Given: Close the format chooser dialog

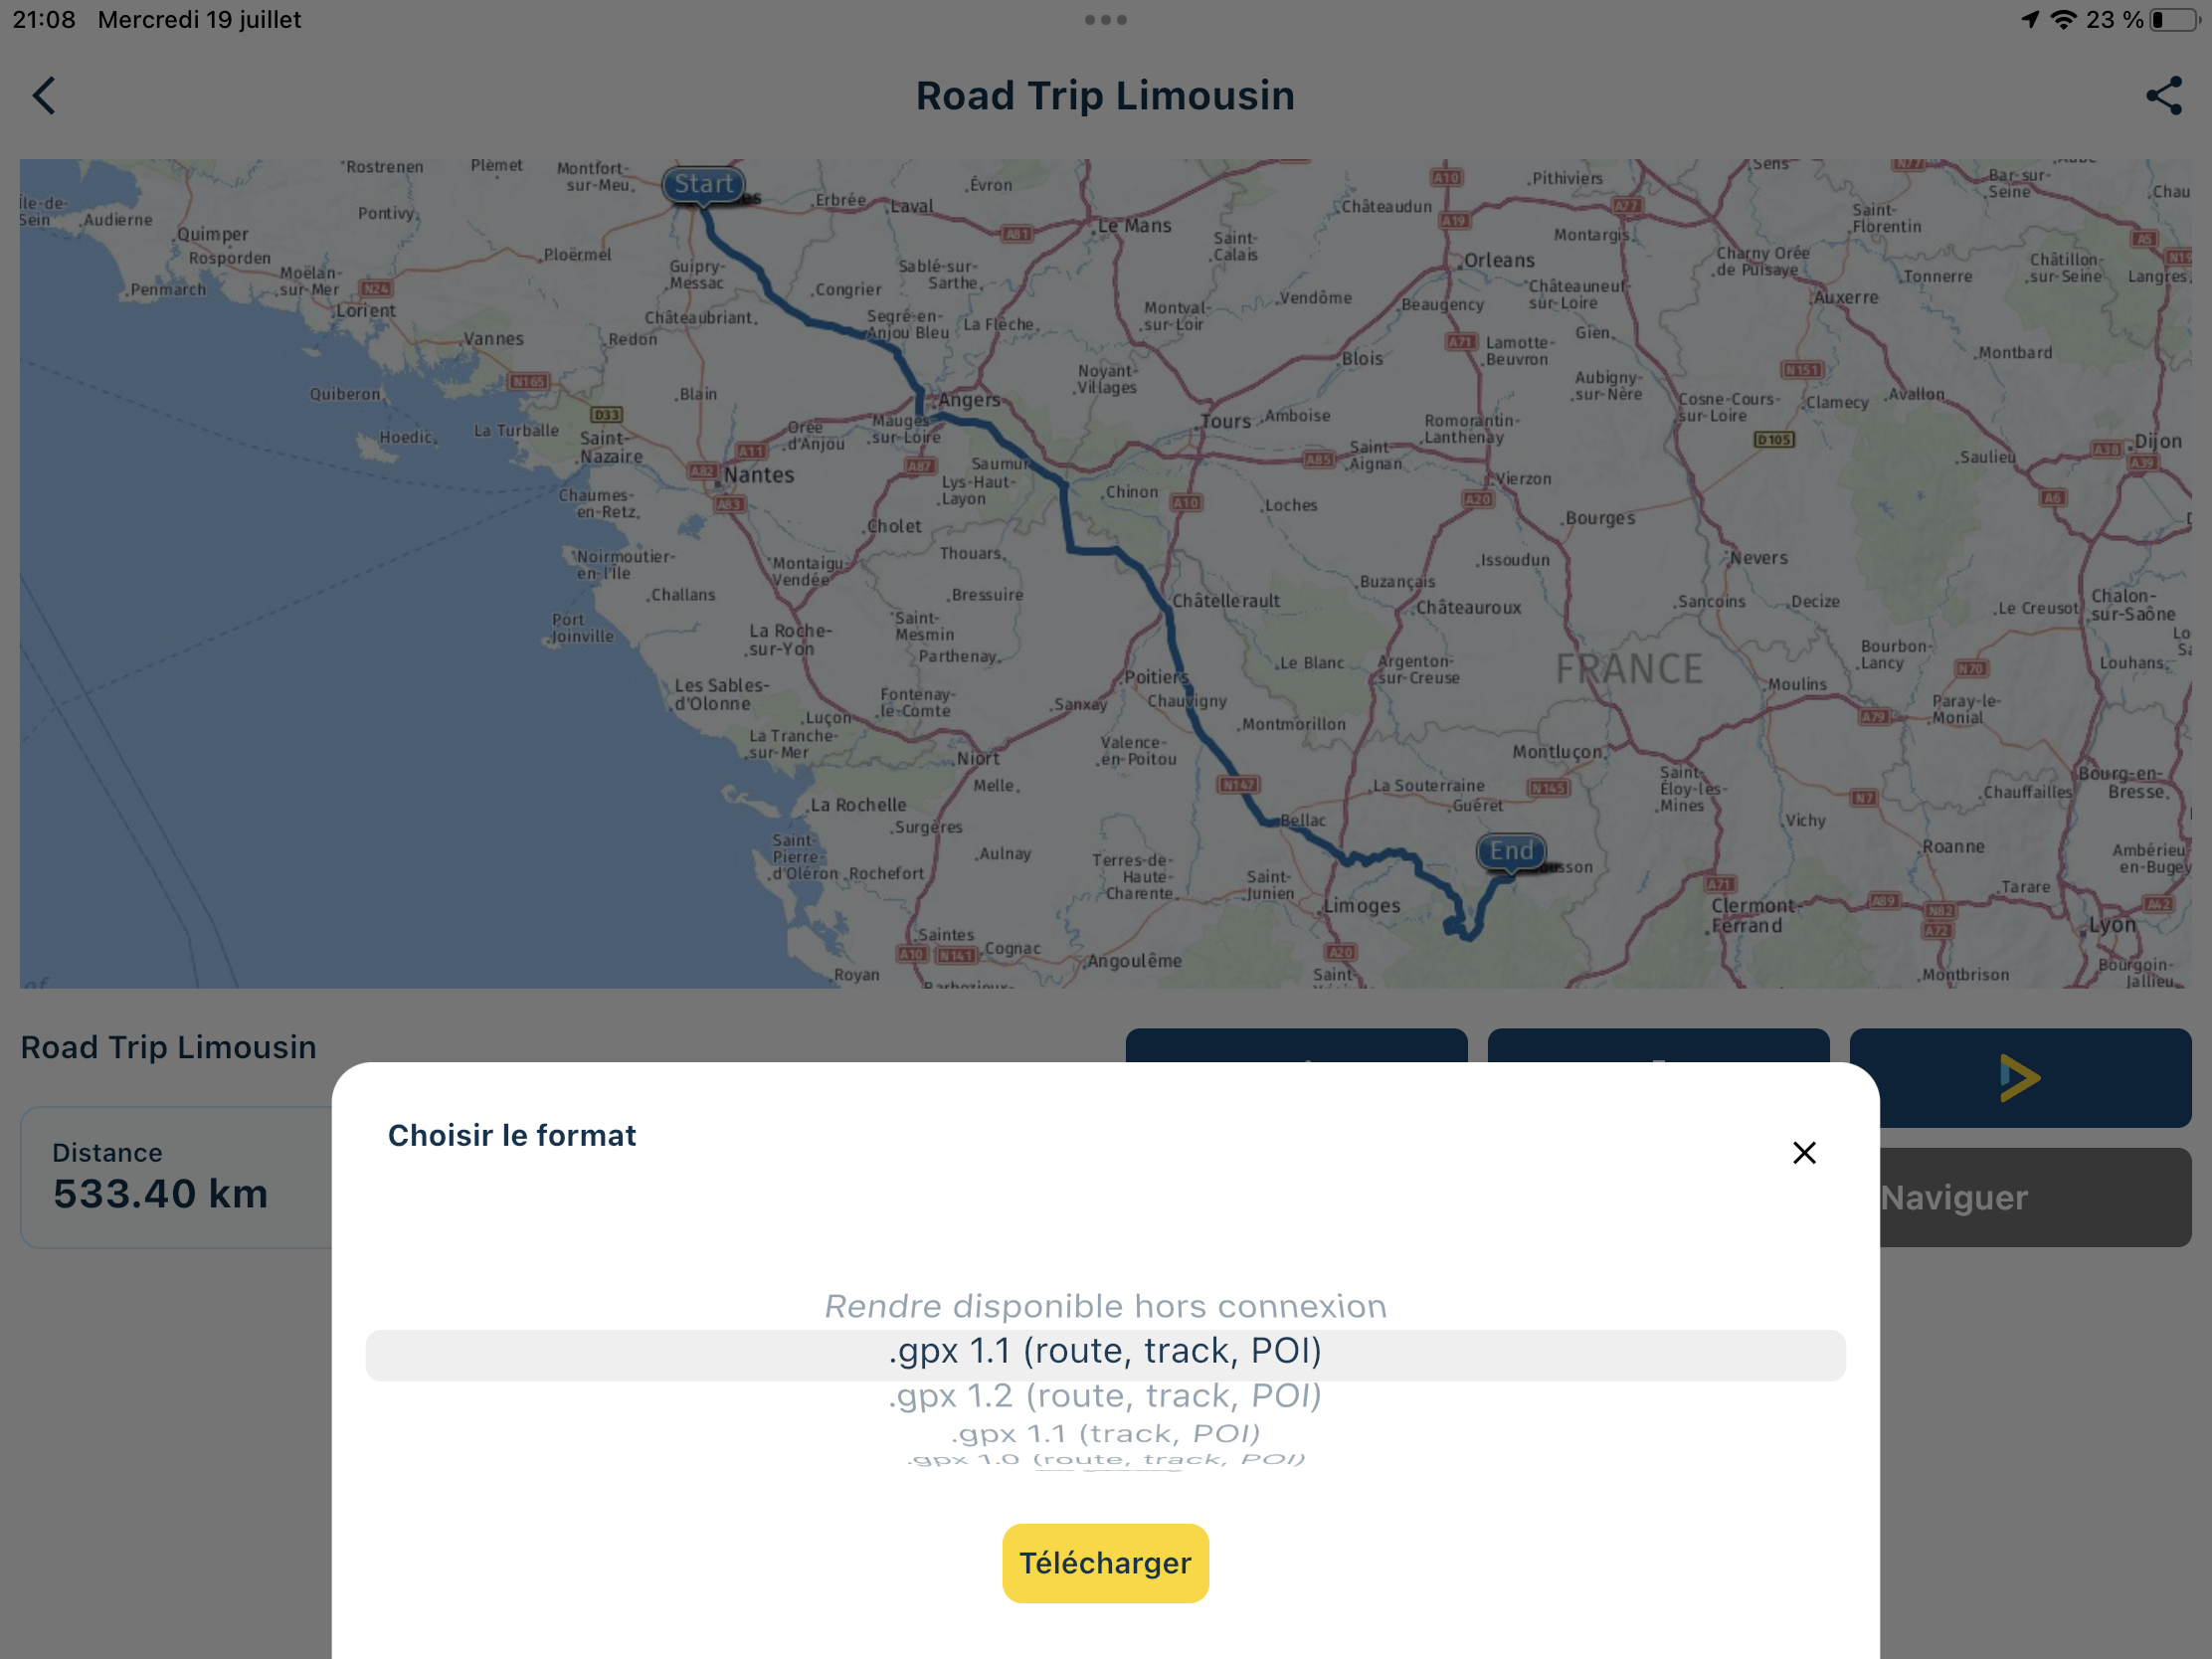Looking at the screenshot, I should [x=1804, y=1153].
